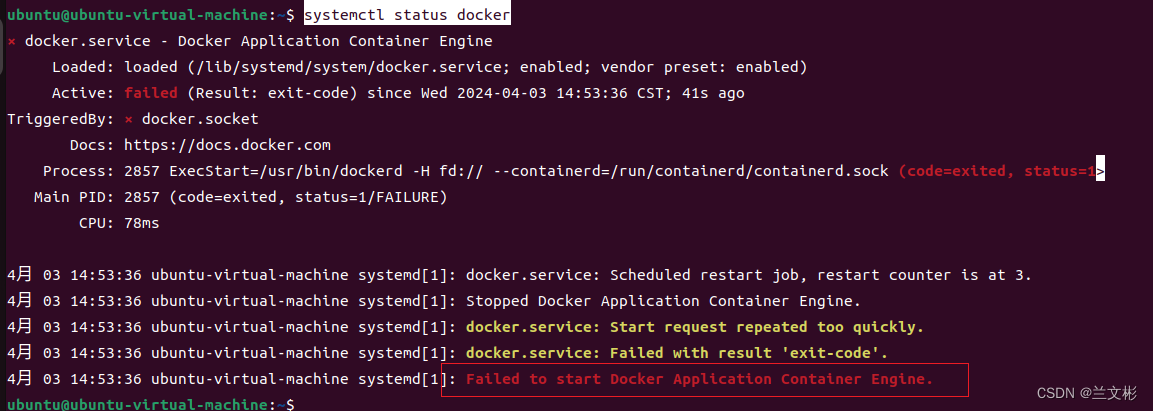
Task: Click the top ubuntu@ubuntu-virtual-machine prompt
Action: pos(149,15)
